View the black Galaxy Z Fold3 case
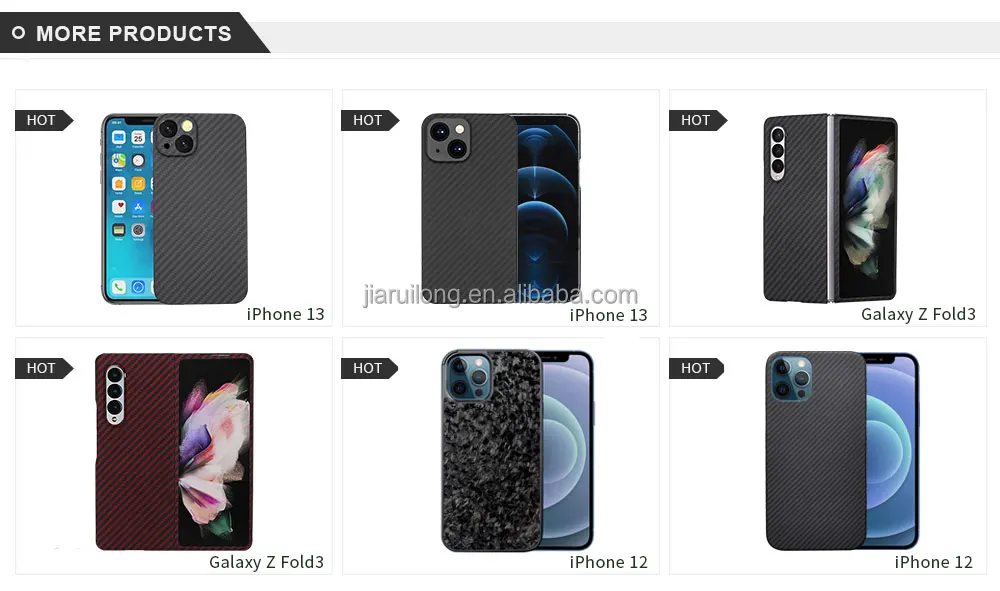 click(x=830, y=208)
